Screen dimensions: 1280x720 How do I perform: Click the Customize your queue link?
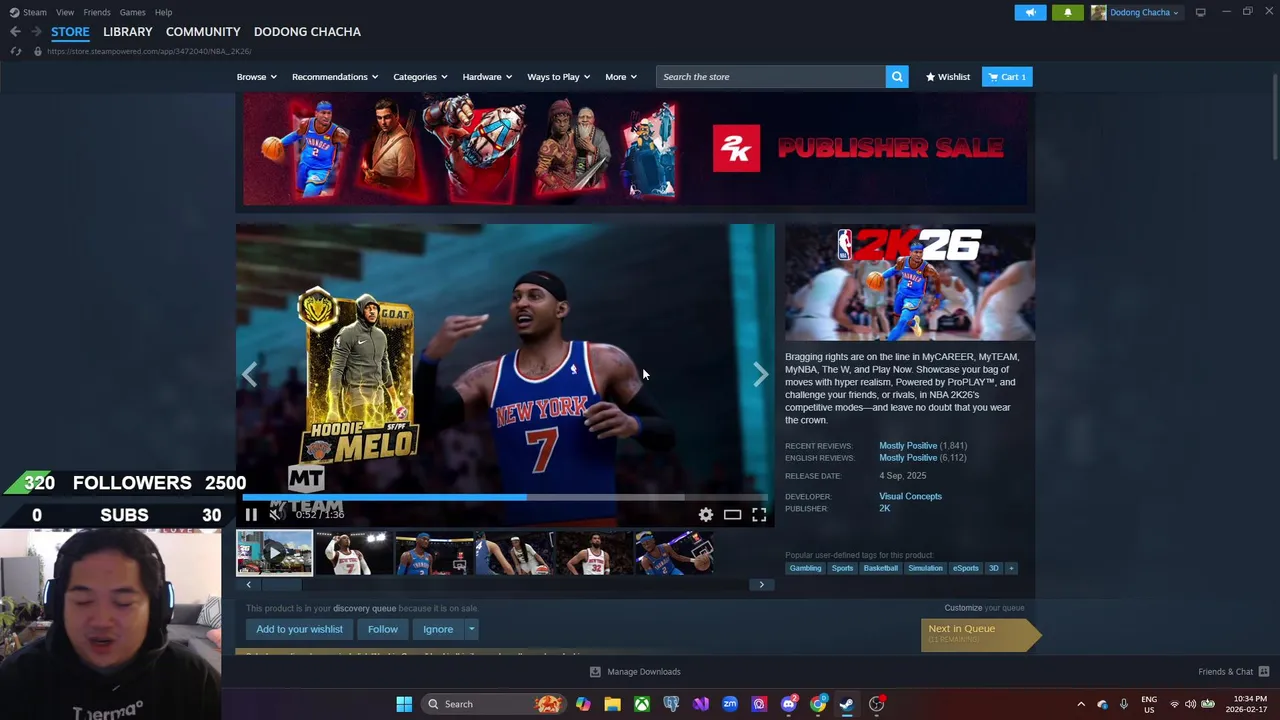click(x=984, y=608)
